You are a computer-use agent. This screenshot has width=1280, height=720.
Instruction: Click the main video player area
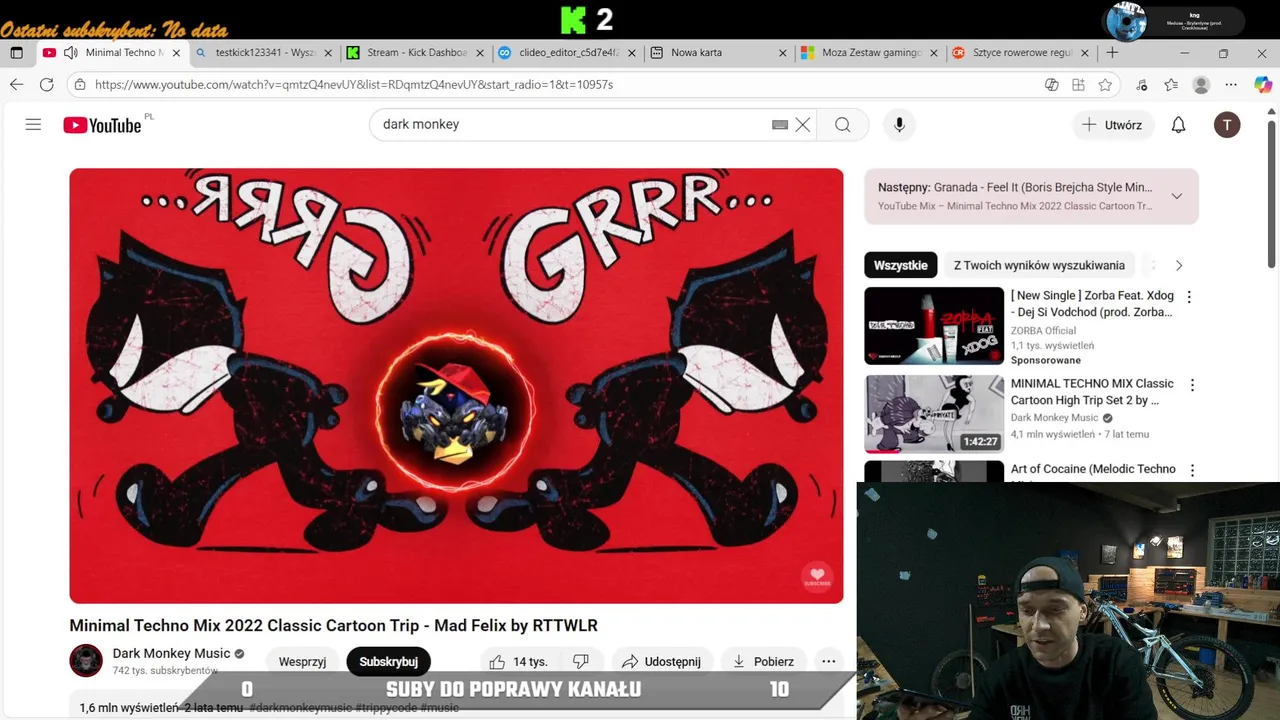pyautogui.click(x=456, y=385)
